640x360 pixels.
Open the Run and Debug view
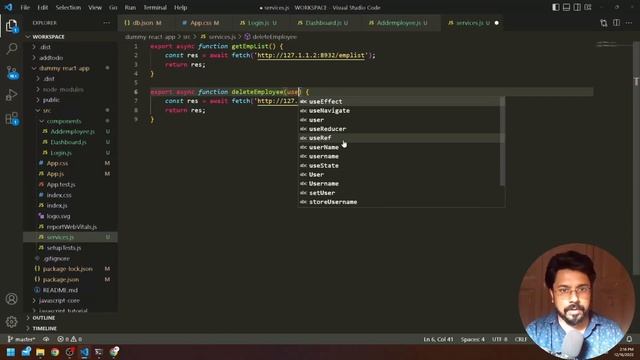[x=11, y=95]
